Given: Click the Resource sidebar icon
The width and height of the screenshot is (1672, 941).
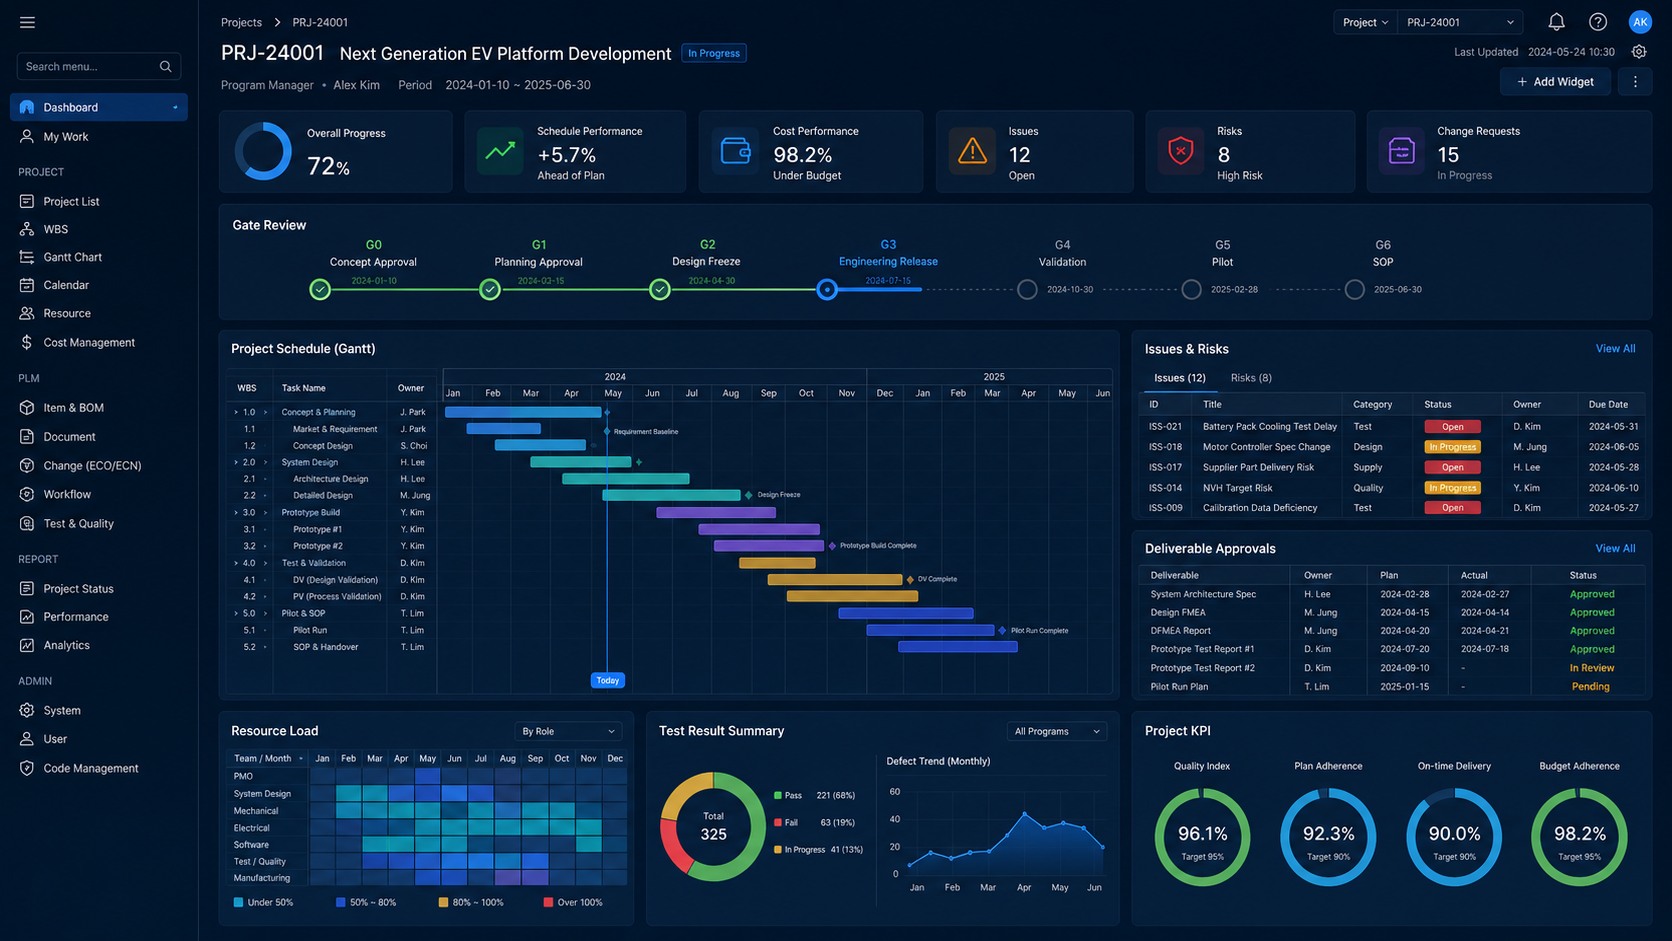Looking at the screenshot, I should click(27, 313).
